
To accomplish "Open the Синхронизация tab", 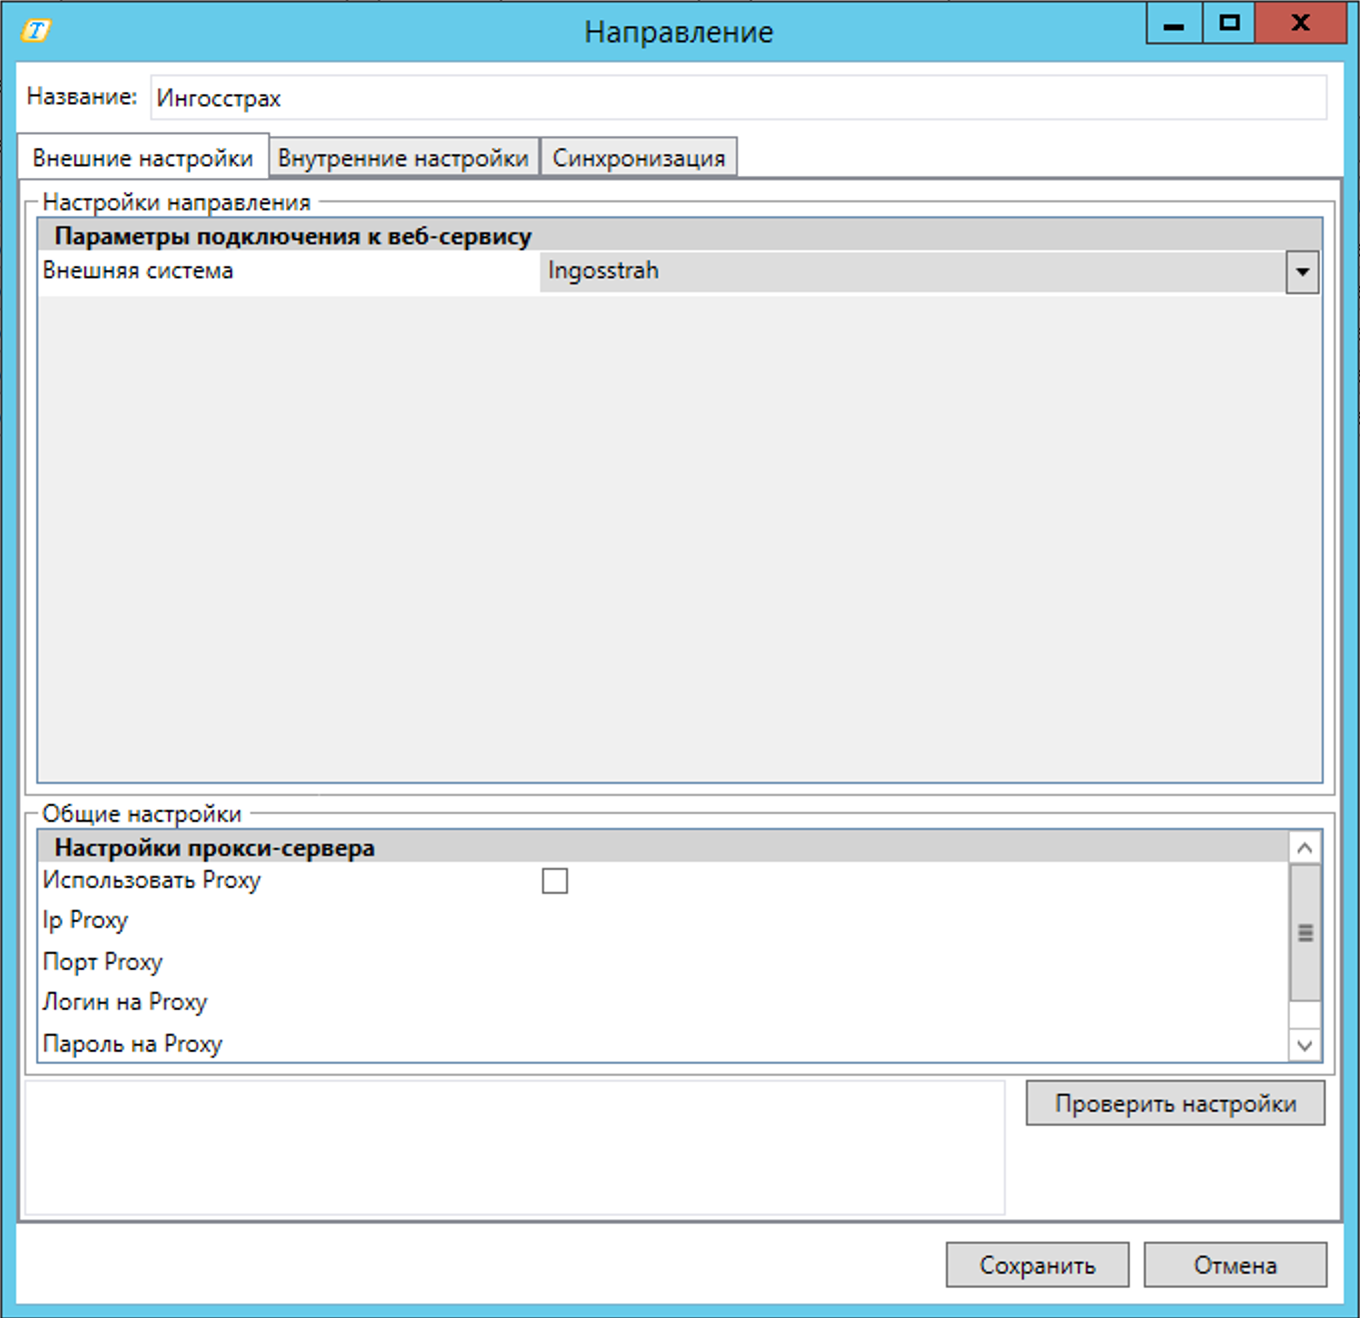I will pyautogui.click(x=639, y=158).
